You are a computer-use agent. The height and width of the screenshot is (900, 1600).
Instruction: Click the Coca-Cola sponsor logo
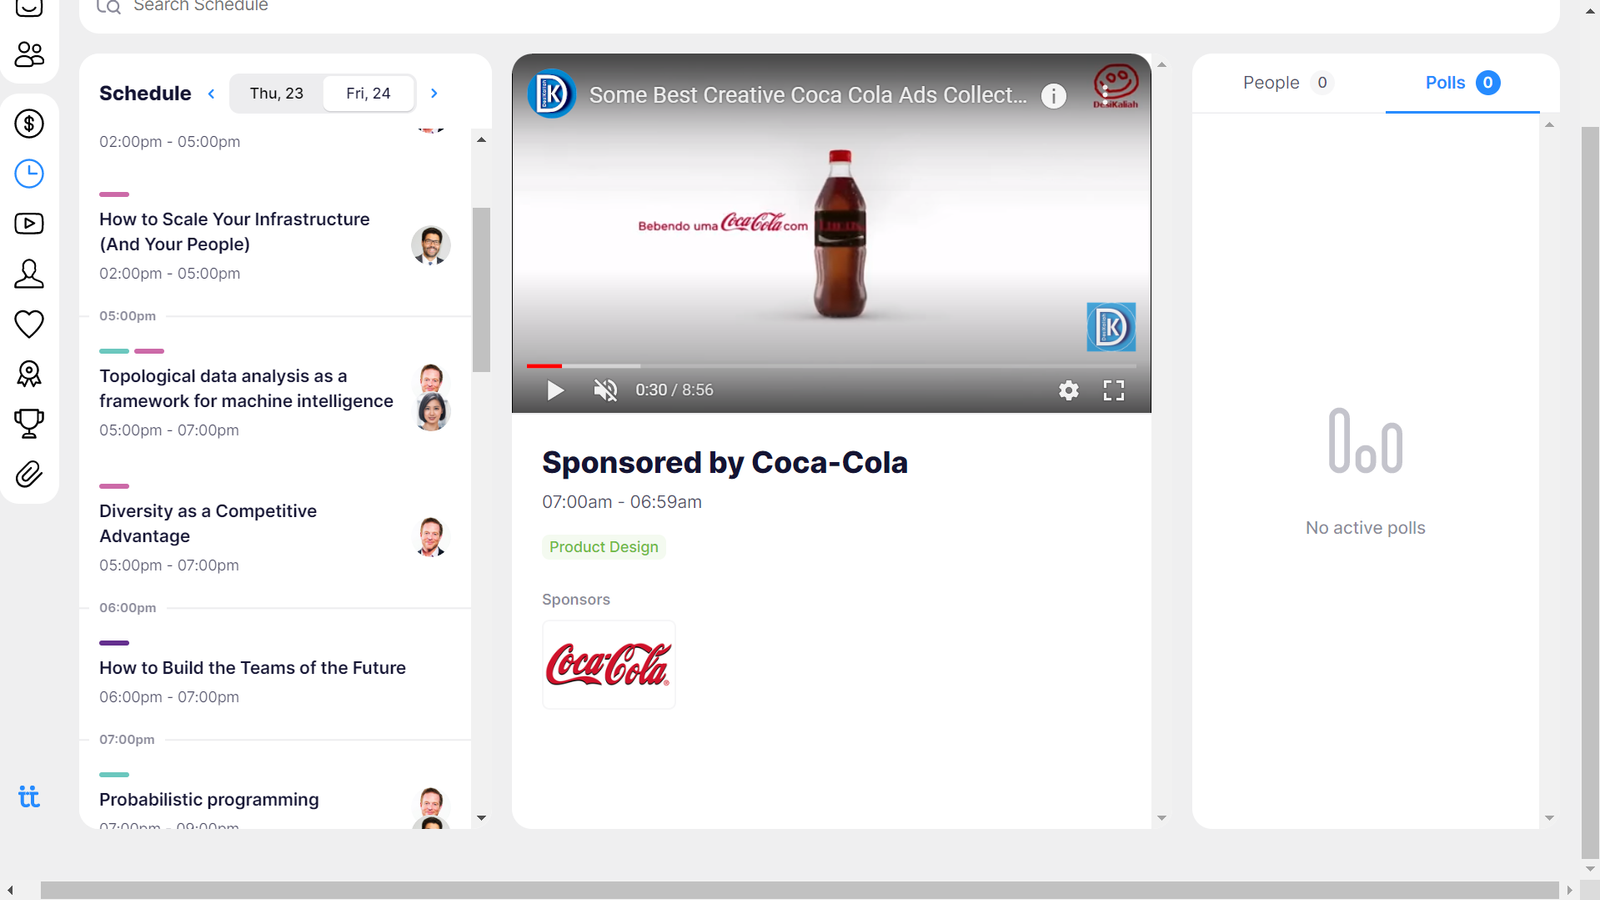click(x=609, y=665)
